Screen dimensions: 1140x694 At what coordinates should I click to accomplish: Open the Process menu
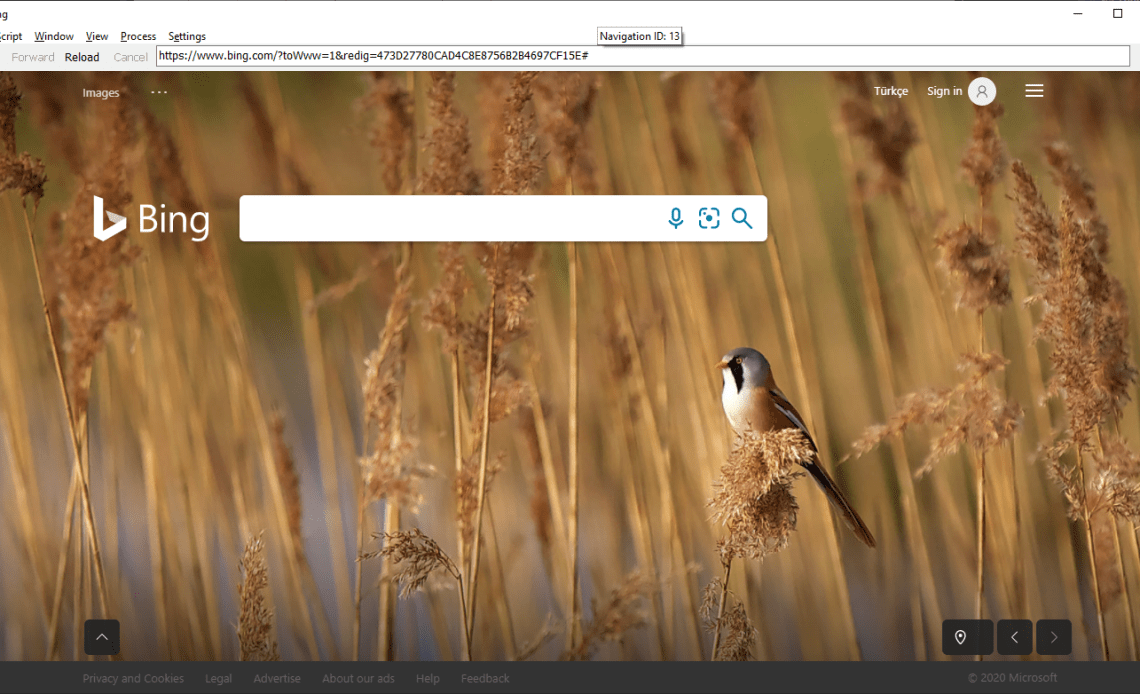(138, 36)
